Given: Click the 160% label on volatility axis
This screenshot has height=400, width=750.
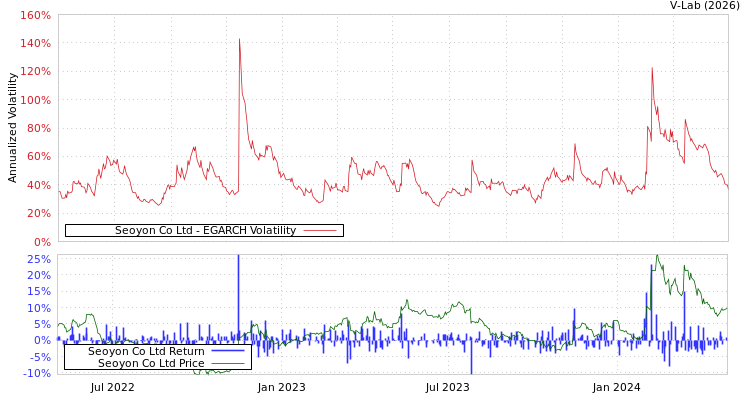Looking at the screenshot, I should coord(35,16).
